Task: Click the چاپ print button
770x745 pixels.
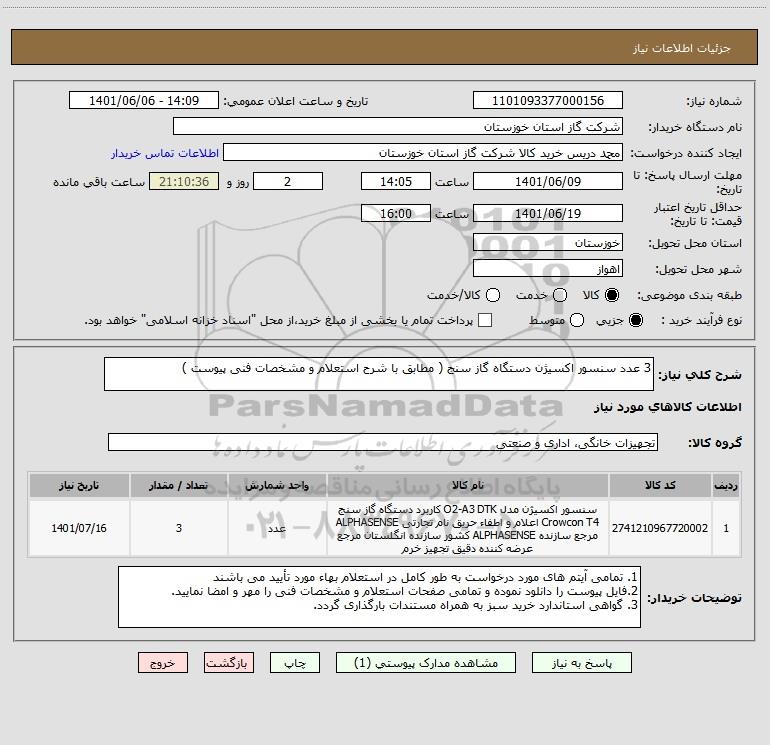Action: (295, 663)
